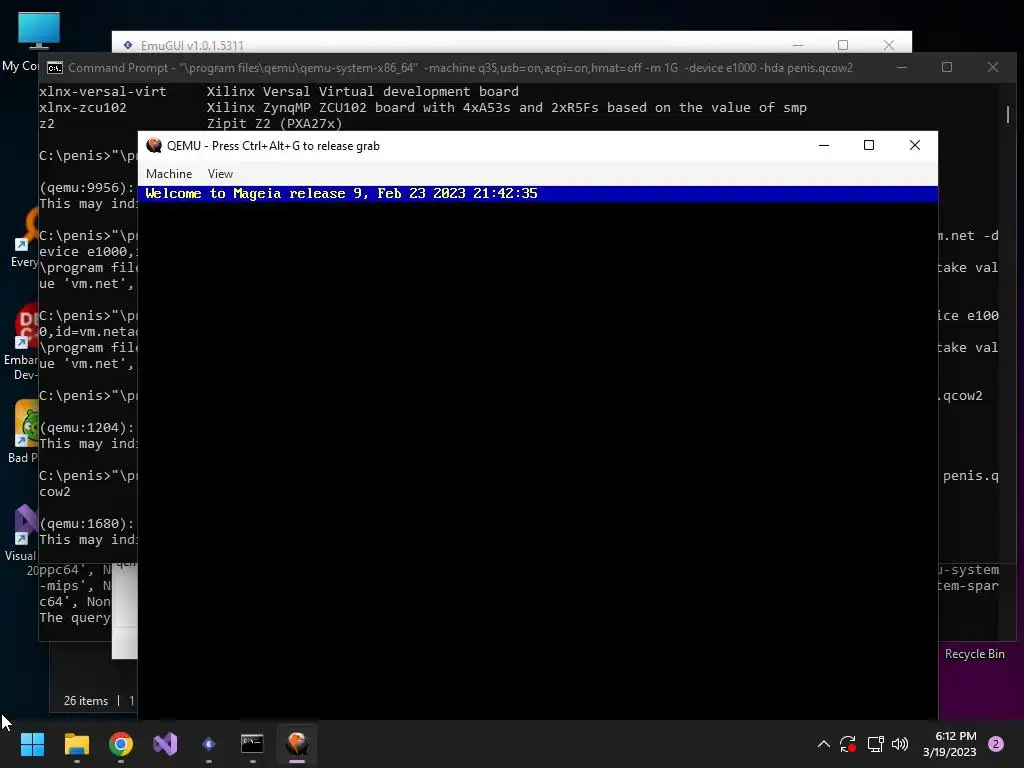Screen dimensions: 1024x768
Task: Open the clock showing 6:12 PM
Action: (x=950, y=744)
